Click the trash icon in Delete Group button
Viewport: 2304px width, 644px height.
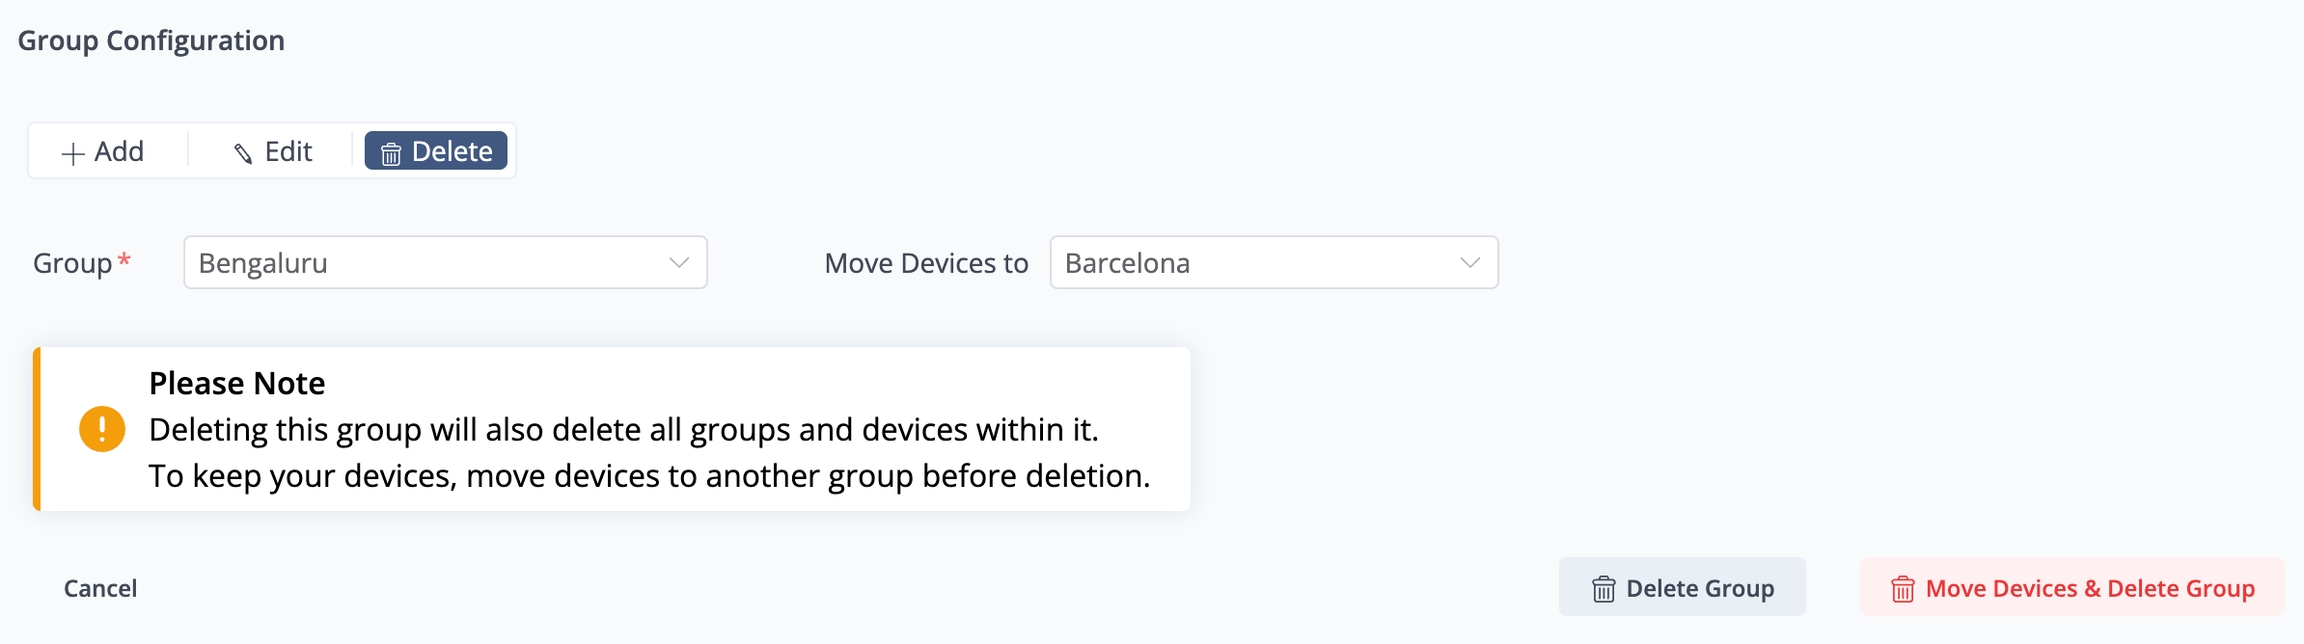coord(1603,589)
